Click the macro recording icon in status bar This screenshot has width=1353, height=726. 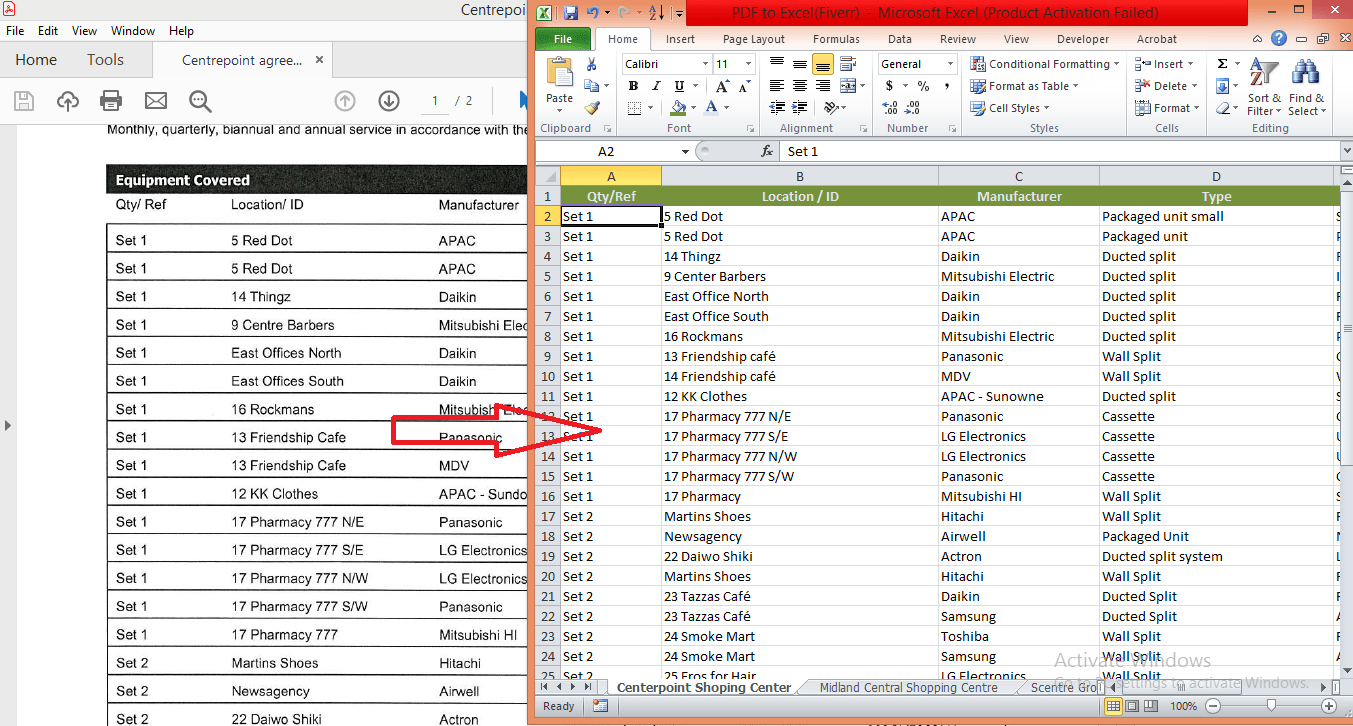pyautogui.click(x=600, y=706)
